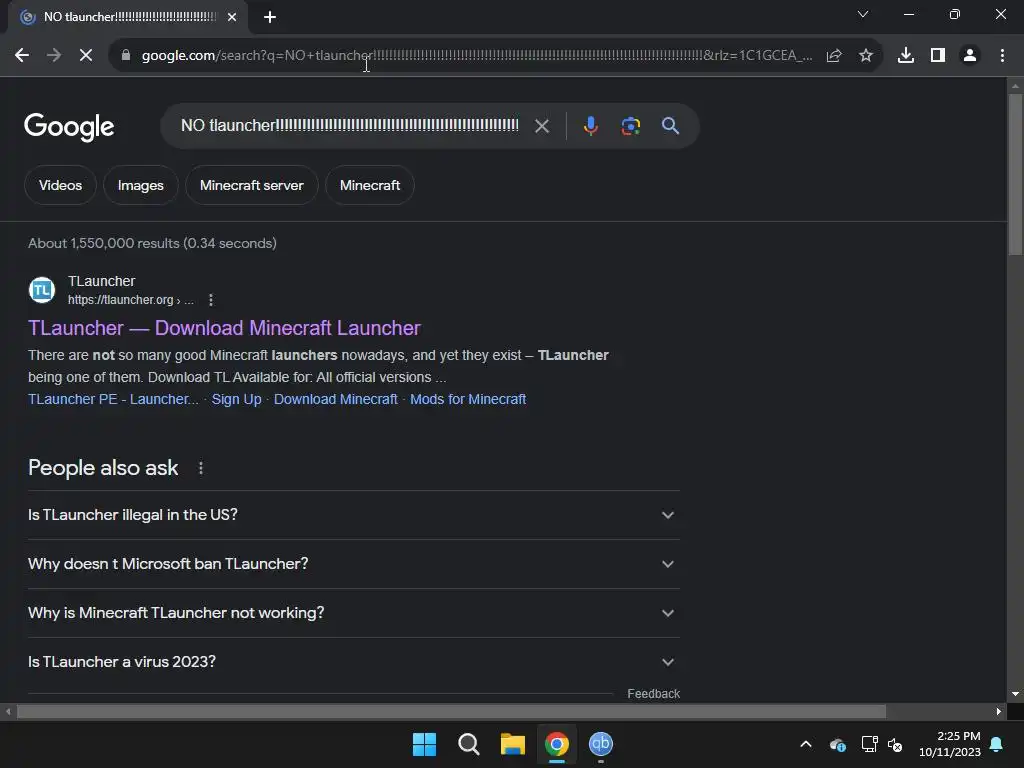The height and width of the screenshot is (768, 1024).
Task: Bookmark this tab with the star icon
Action: [866, 56]
